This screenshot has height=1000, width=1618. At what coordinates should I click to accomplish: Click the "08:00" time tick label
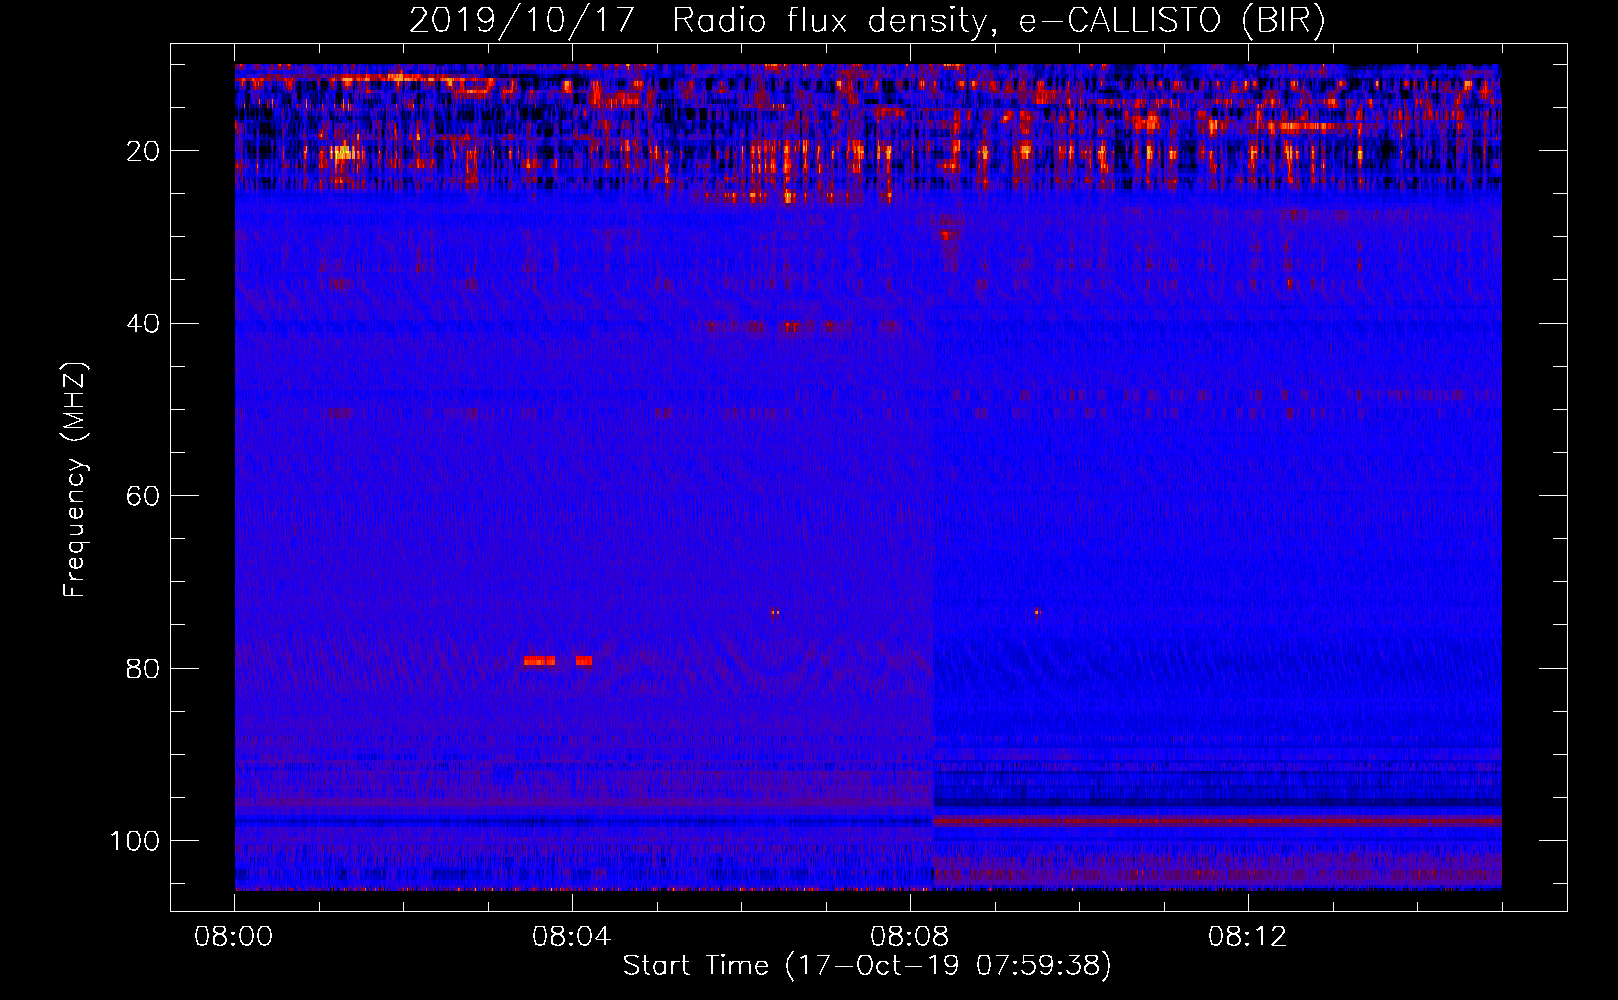point(234,937)
